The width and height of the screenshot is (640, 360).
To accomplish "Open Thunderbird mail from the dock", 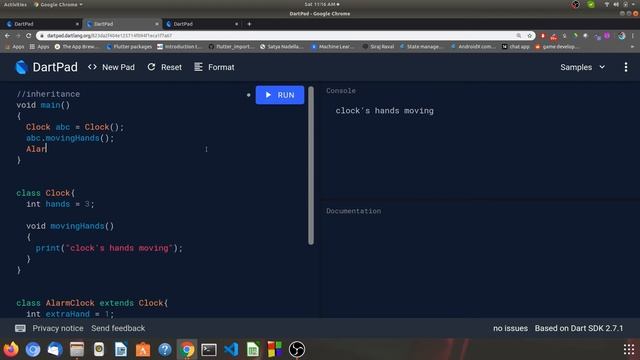I will coord(55,349).
